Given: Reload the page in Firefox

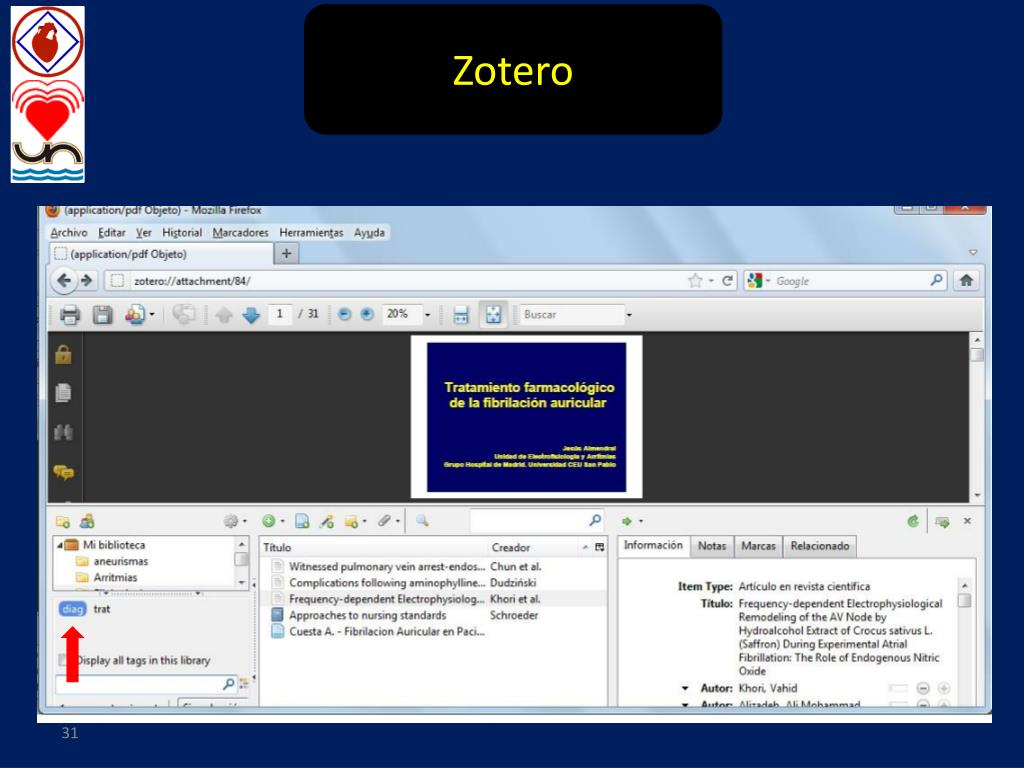Looking at the screenshot, I should coord(727,281).
